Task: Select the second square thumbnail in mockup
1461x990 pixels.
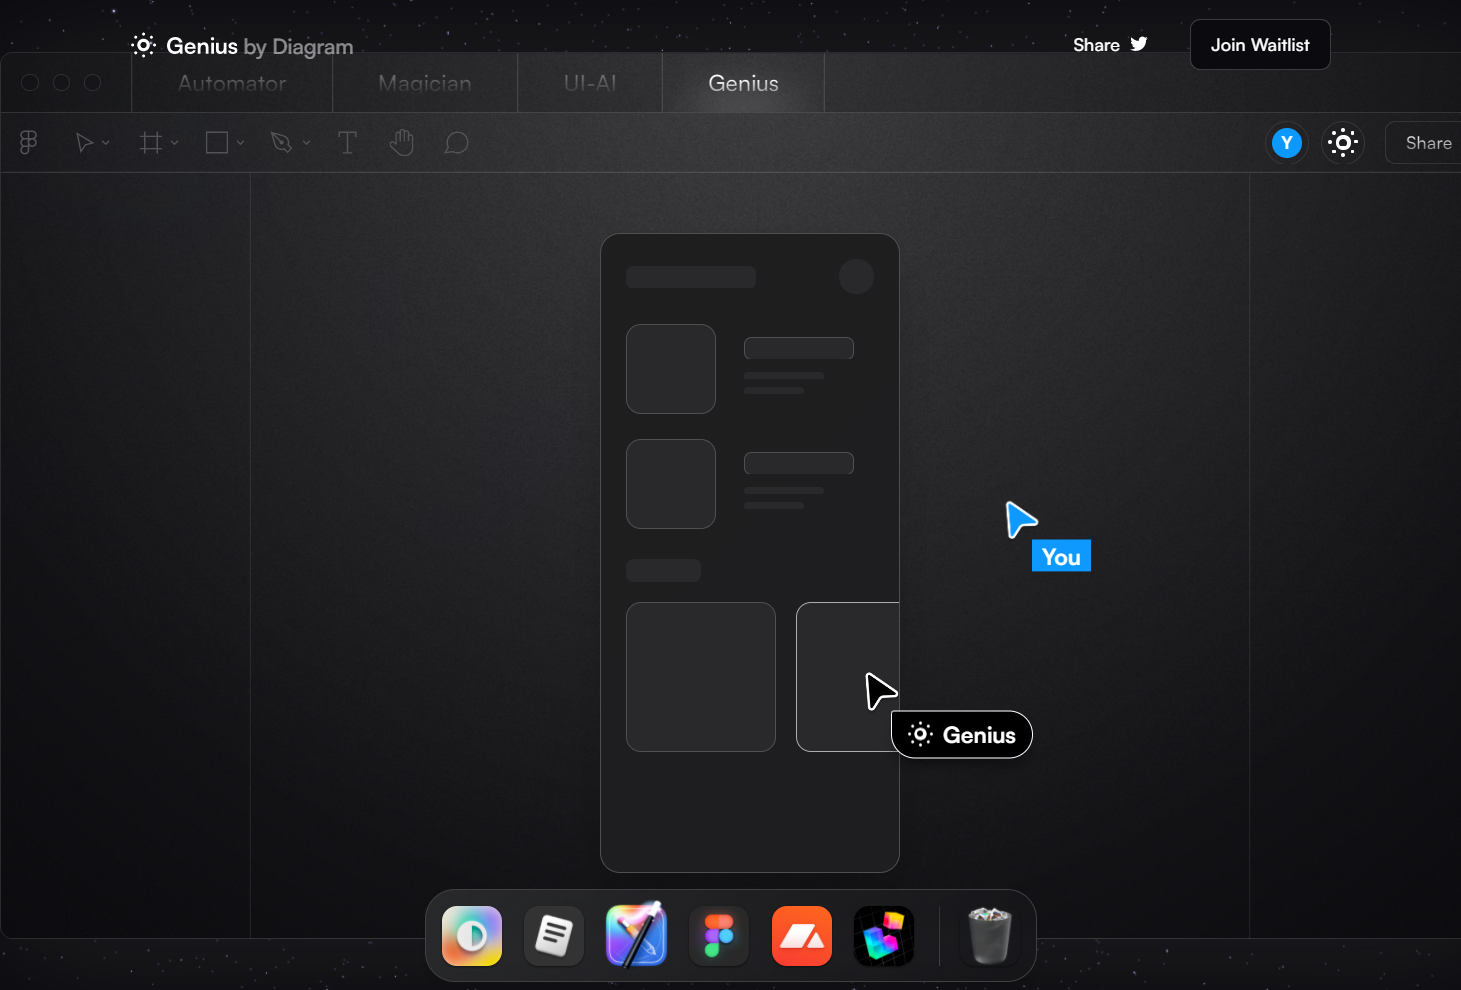Action: point(671,484)
